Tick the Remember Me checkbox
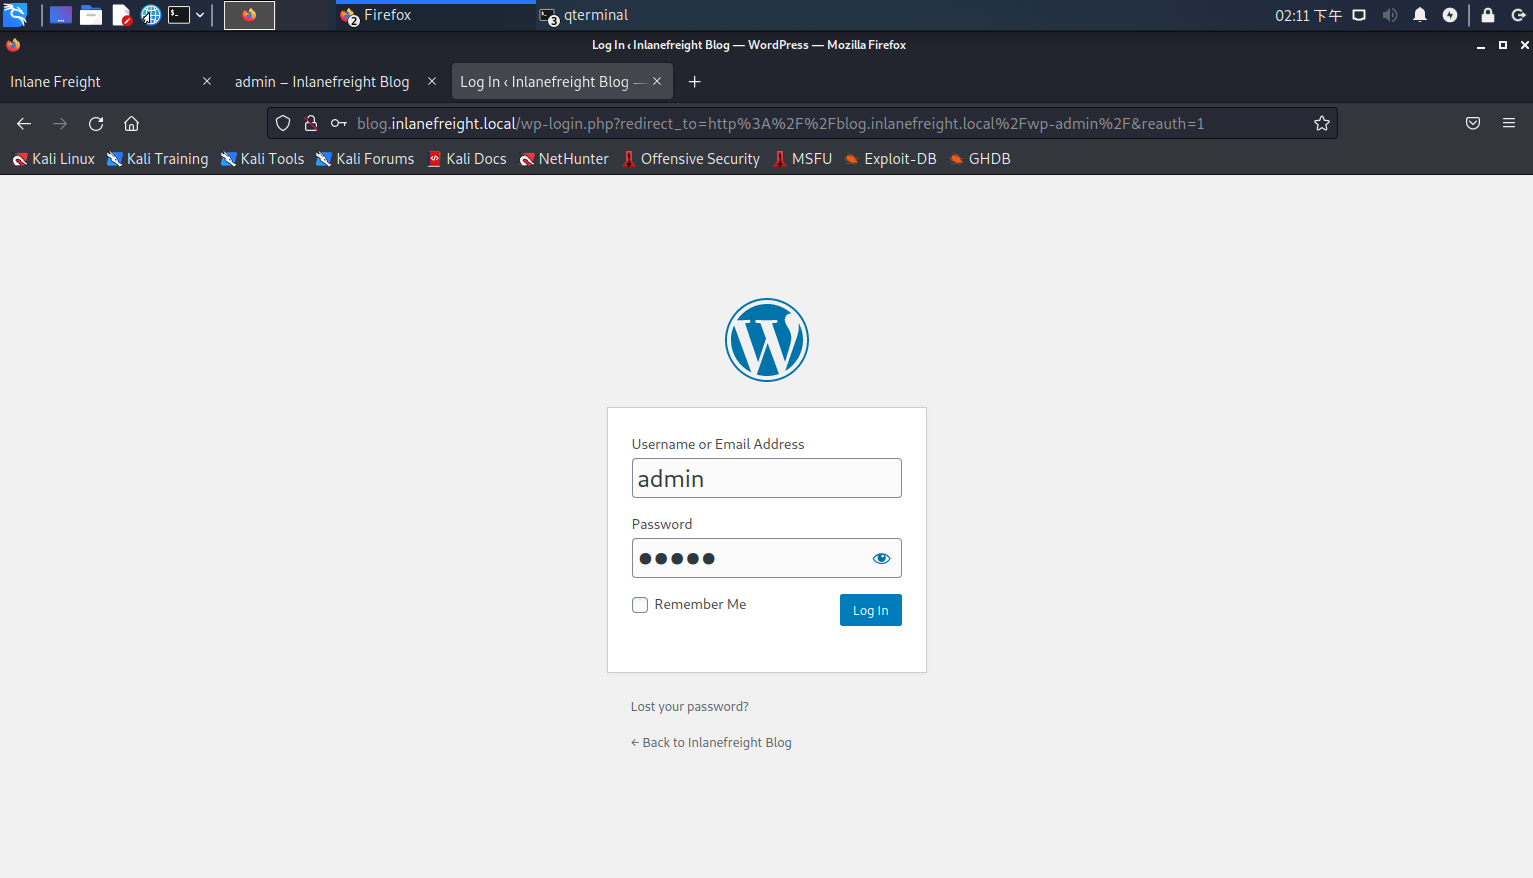Image resolution: width=1533 pixels, height=878 pixels. click(x=640, y=605)
